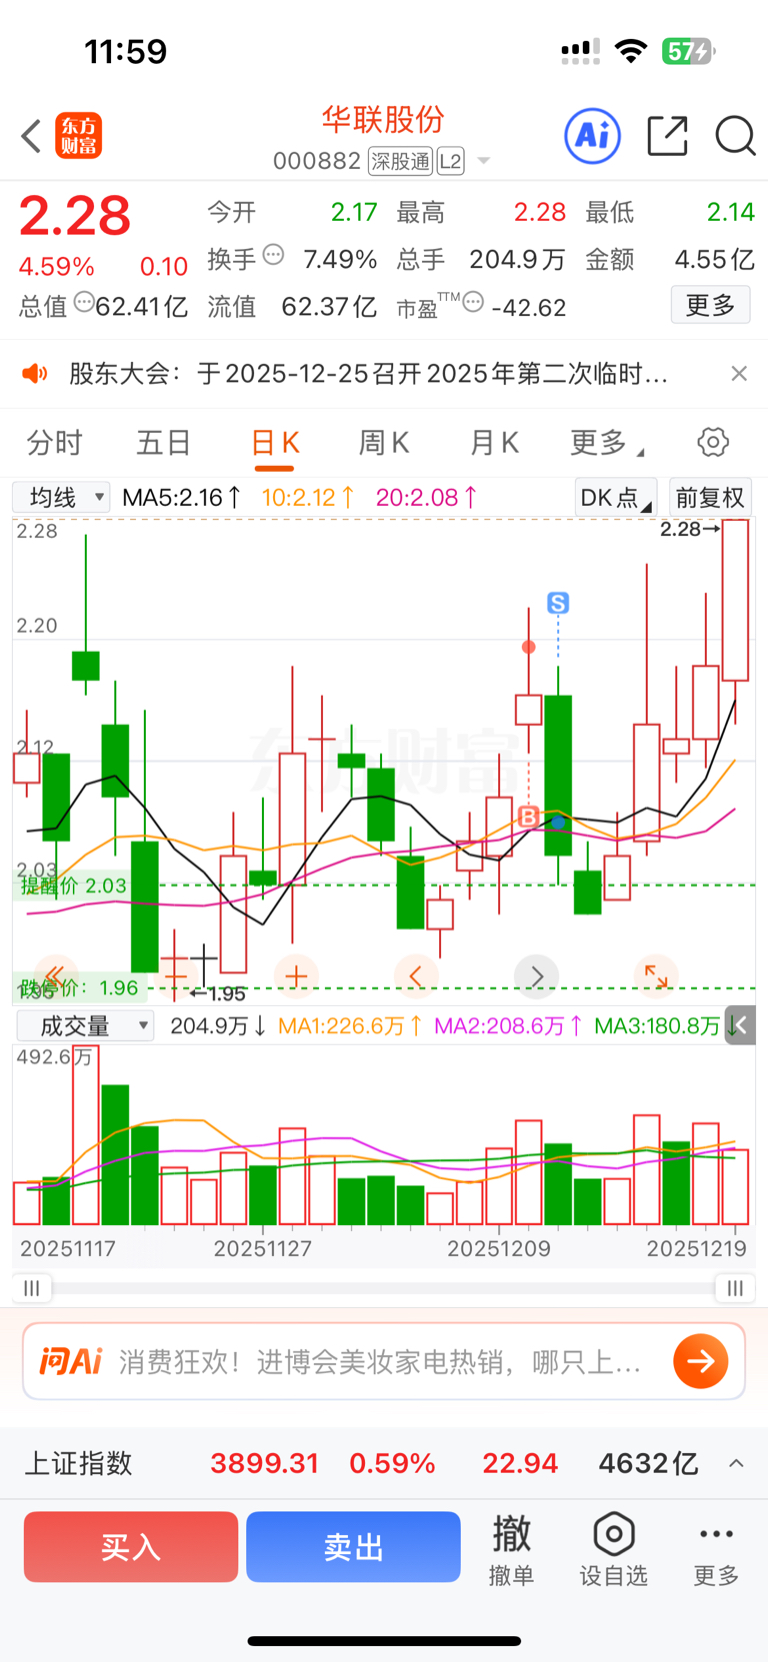Open the search magnifier icon
This screenshot has height=1663, width=768.
[x=735, y=136]
